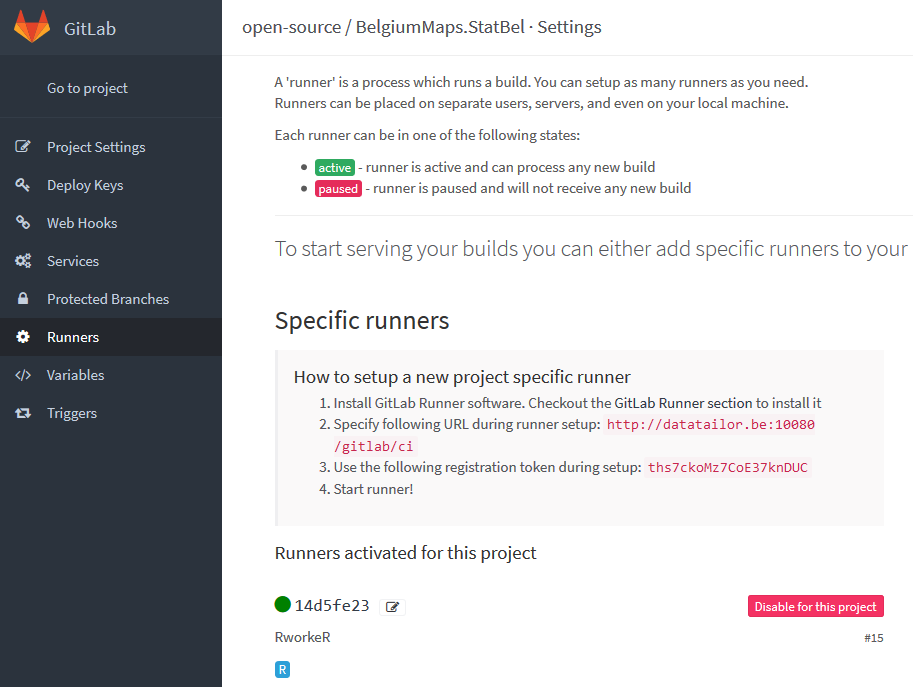This screenshot has width=913, height=687.
Task: Open the GitLab Runner section link
Action: (x=683, y=403)
